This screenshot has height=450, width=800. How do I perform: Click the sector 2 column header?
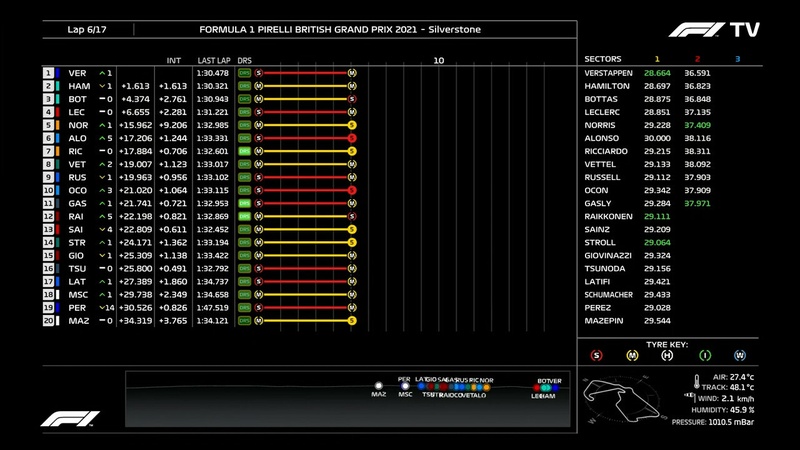[x=697, y=59]
